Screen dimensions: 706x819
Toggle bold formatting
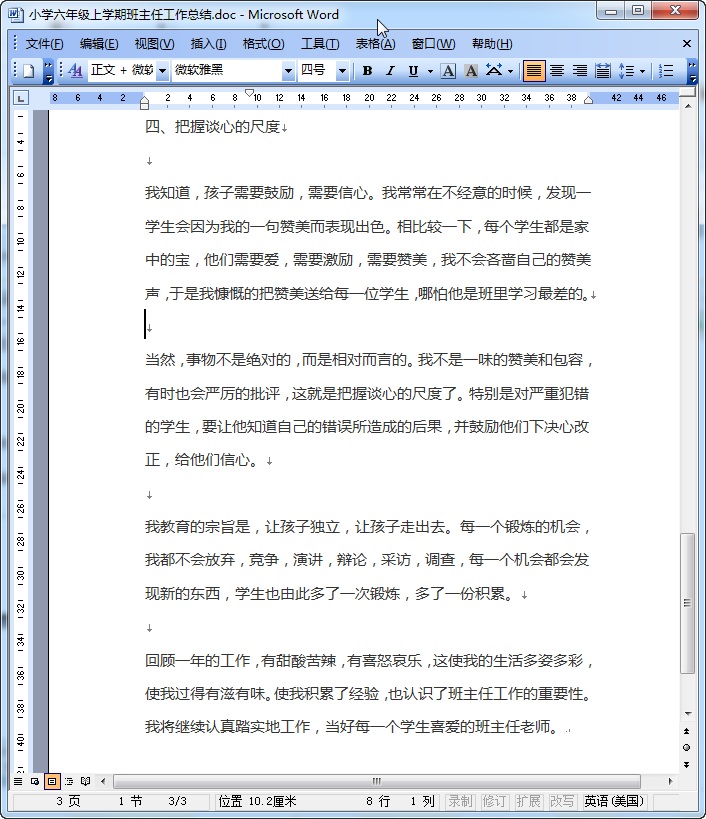pyautogui.click(x=367, y=71)
